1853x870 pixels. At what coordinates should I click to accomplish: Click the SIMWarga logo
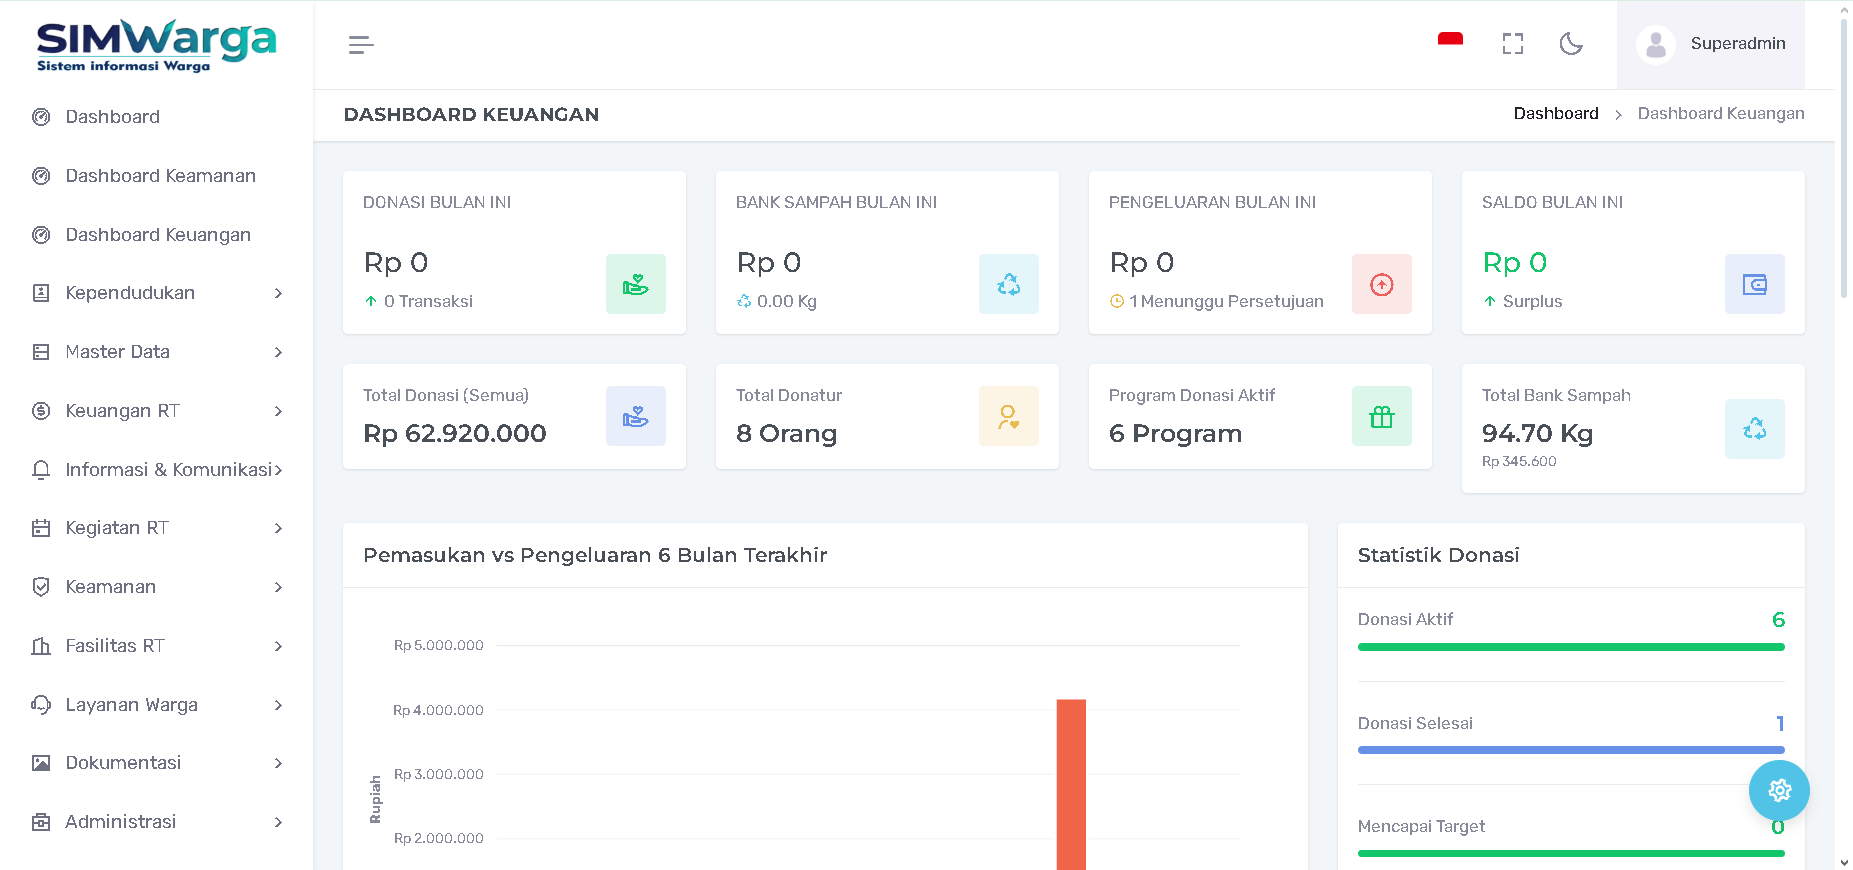pos(156,45)
